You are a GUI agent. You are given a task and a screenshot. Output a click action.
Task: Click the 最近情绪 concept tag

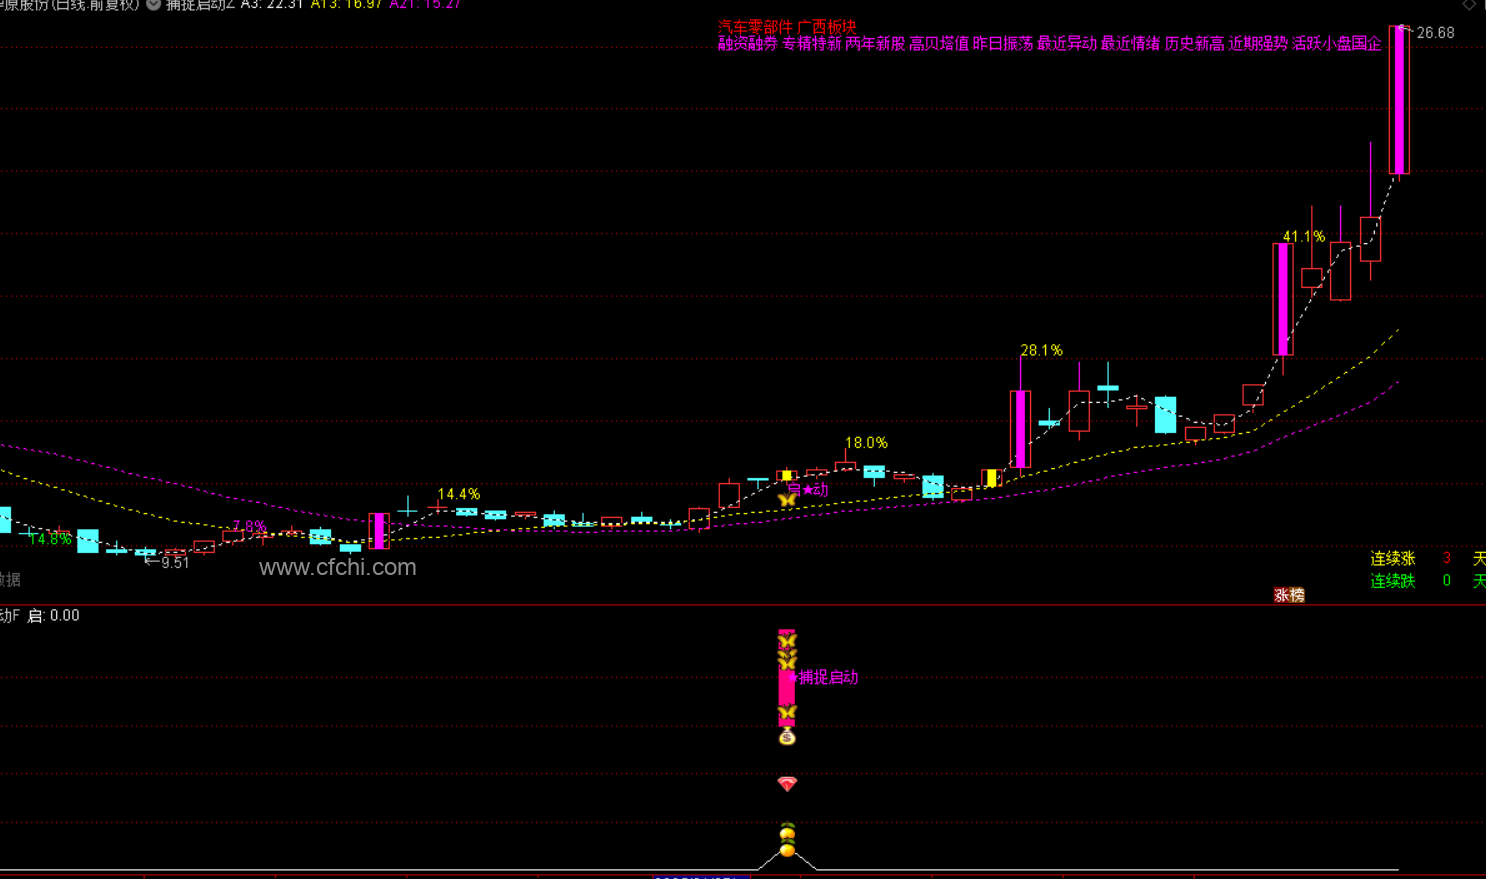1130,43
